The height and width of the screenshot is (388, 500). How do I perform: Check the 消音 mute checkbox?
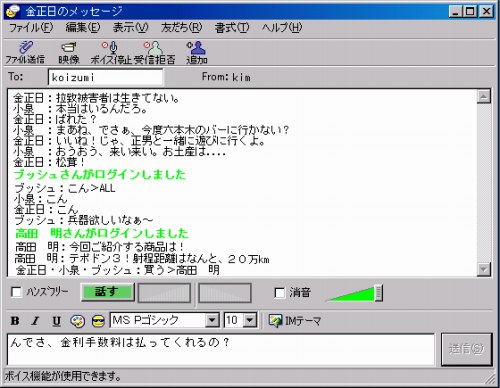[279, 293]
